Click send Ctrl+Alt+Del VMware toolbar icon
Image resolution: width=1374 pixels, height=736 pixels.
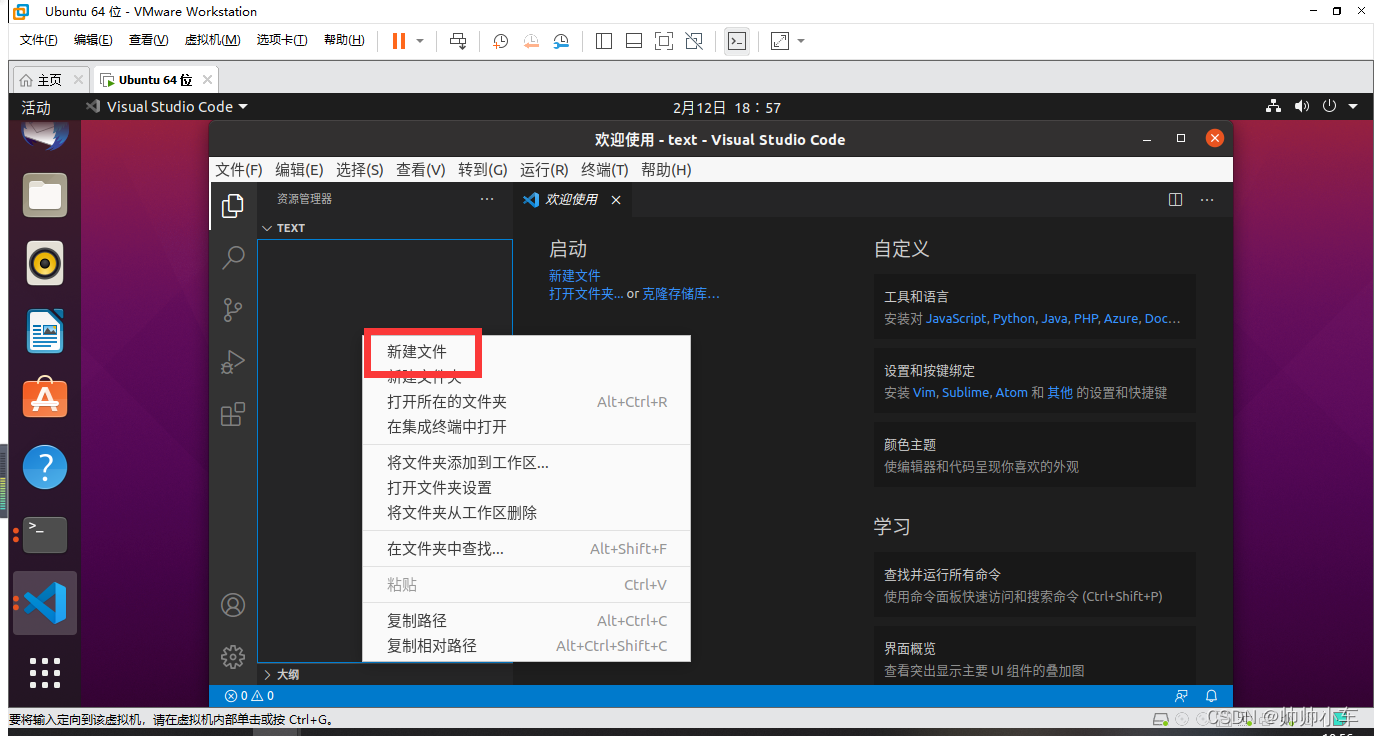[x=458, y=41]
